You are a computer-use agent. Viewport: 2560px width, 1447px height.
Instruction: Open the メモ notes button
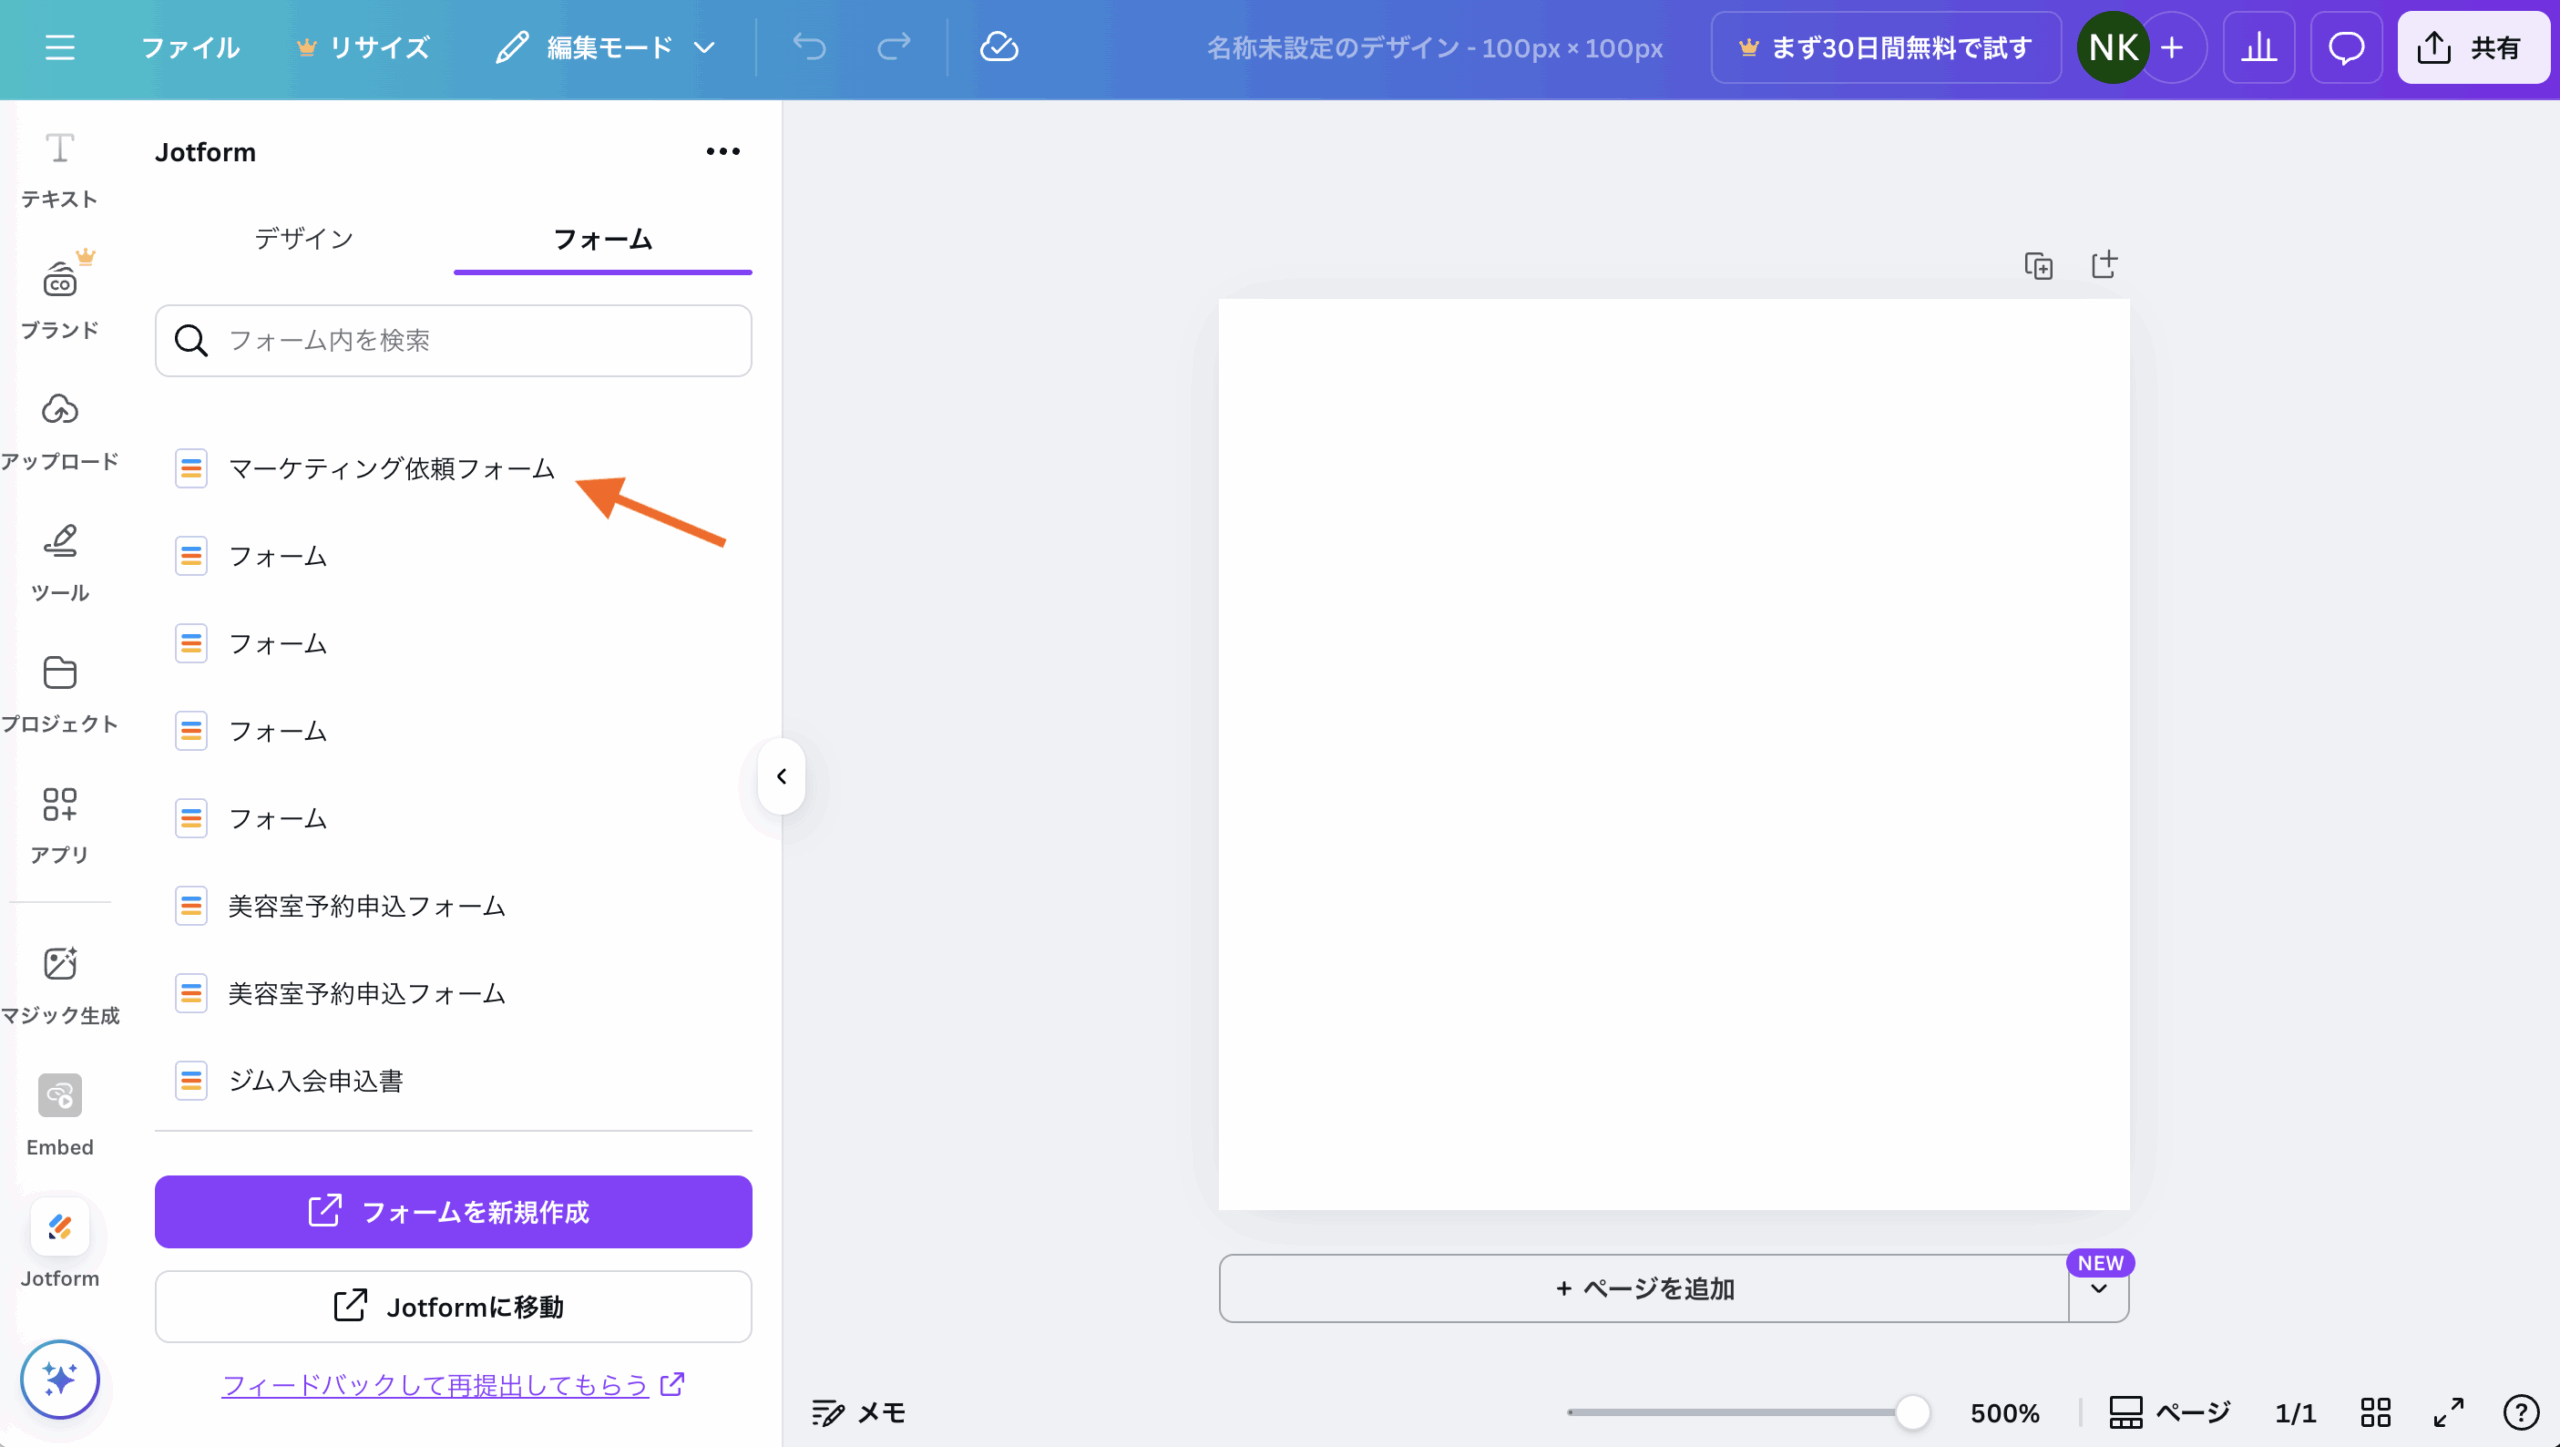click(858, 1413)
